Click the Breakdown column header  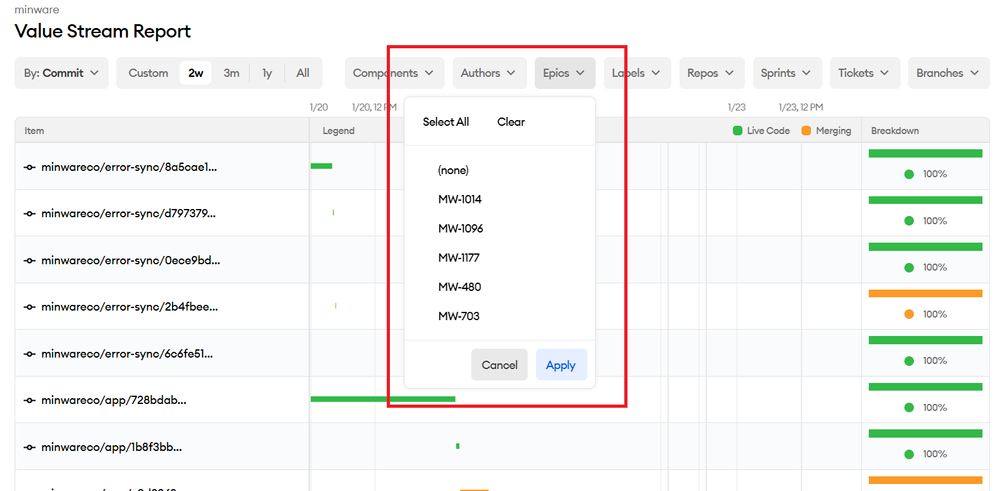895,131
